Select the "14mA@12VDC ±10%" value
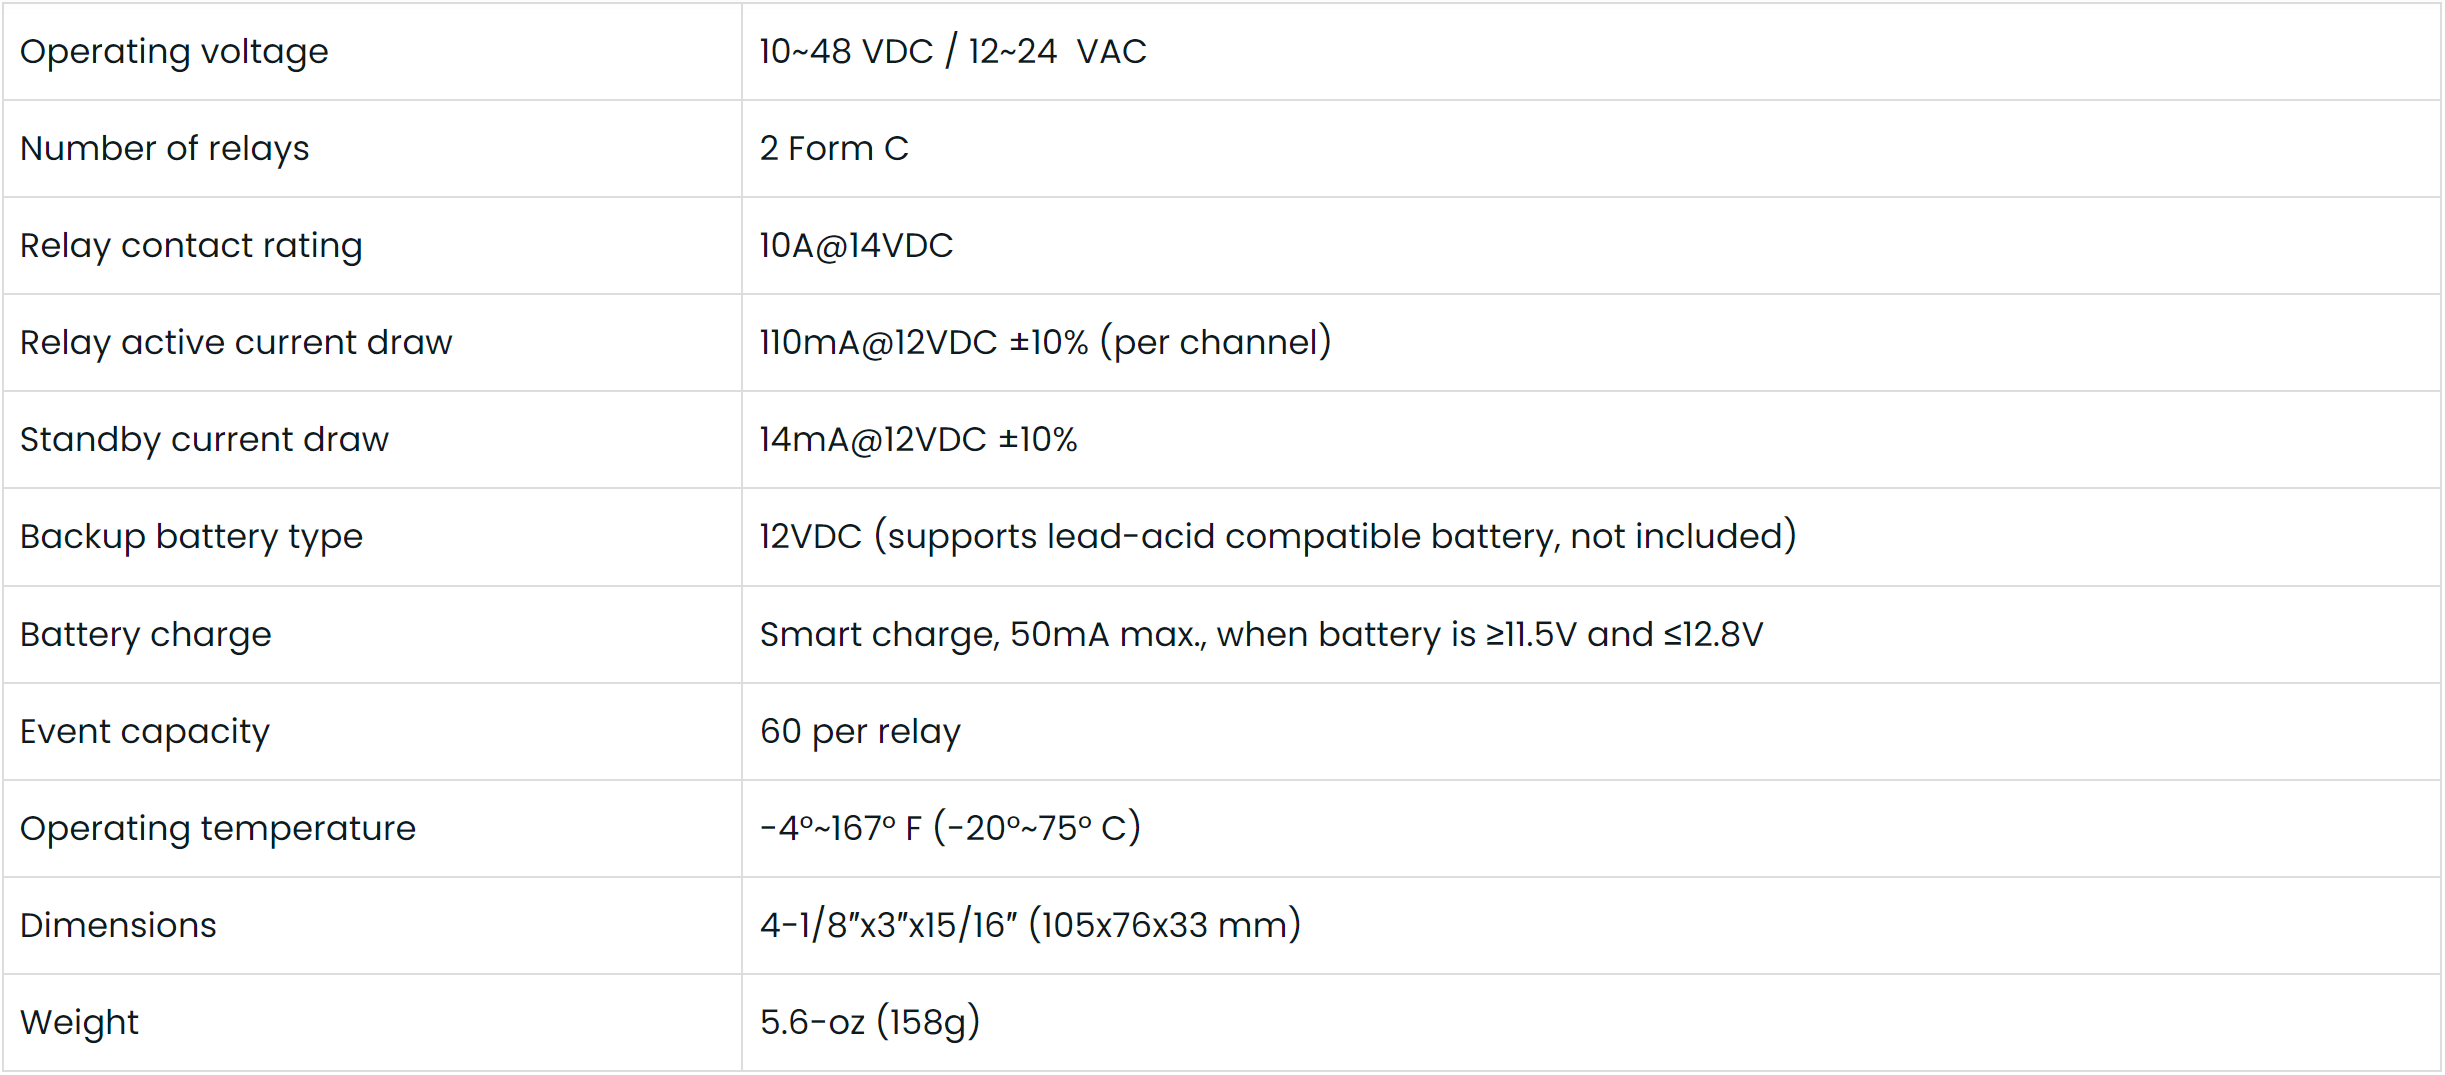The width and height of the screenshot is (2445, 1075). [x=918, y=440]
